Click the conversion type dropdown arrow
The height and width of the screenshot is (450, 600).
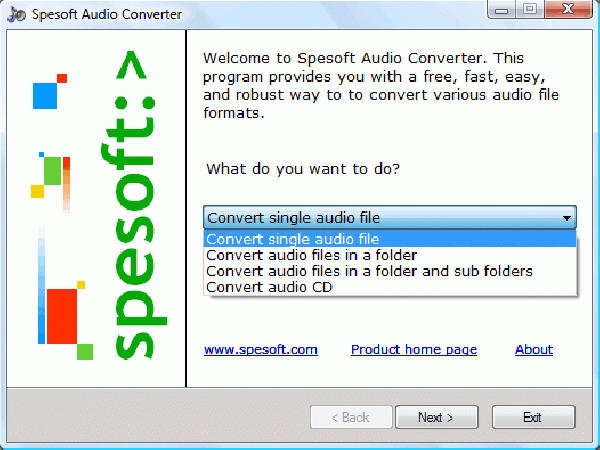pyautogui.click(x=567, y=218)
